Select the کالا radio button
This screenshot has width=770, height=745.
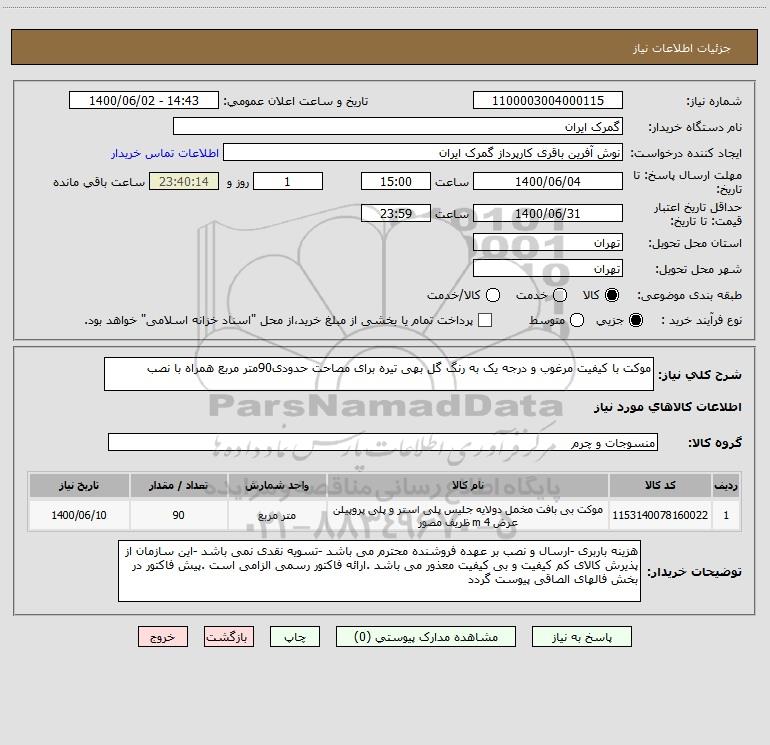[611, 295]
